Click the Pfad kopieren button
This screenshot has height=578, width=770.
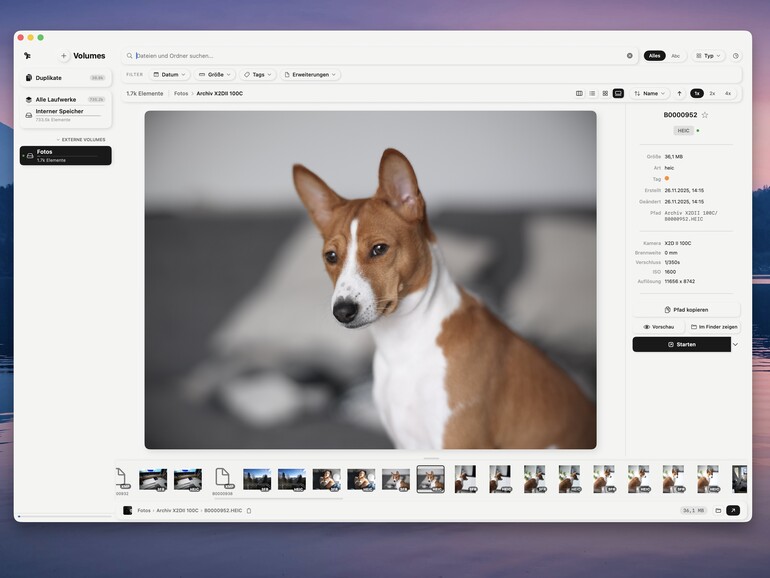point(686,310)
